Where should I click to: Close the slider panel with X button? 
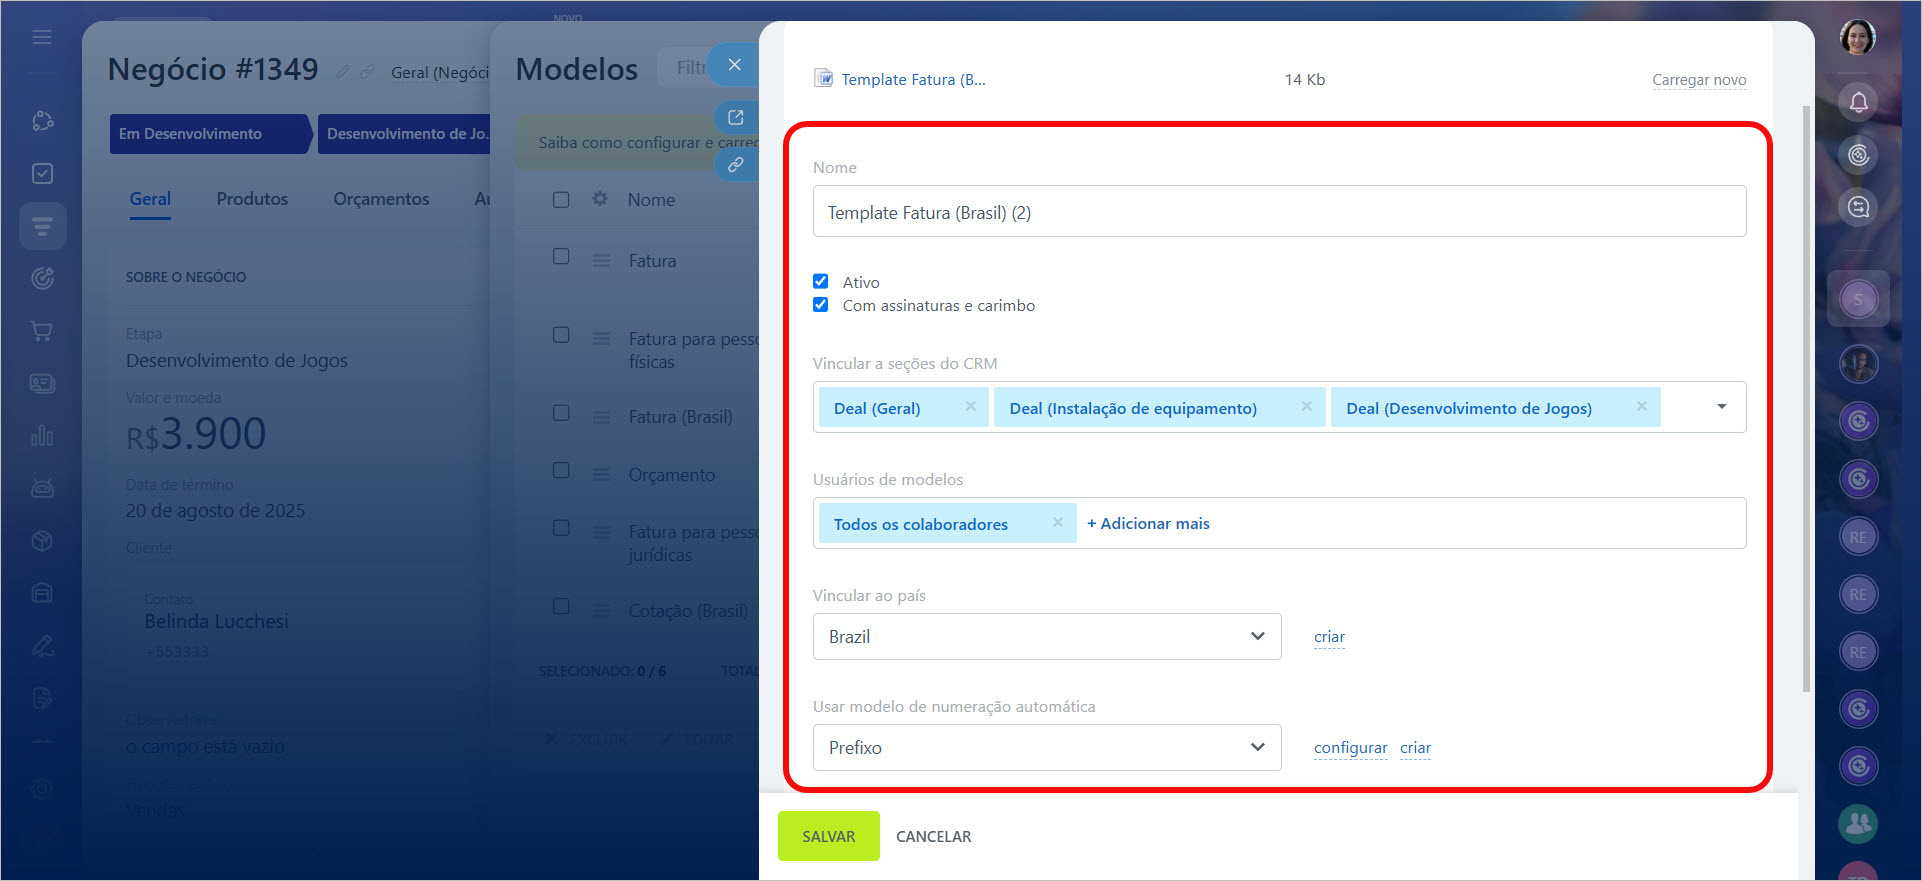click(x=734, y=65)
